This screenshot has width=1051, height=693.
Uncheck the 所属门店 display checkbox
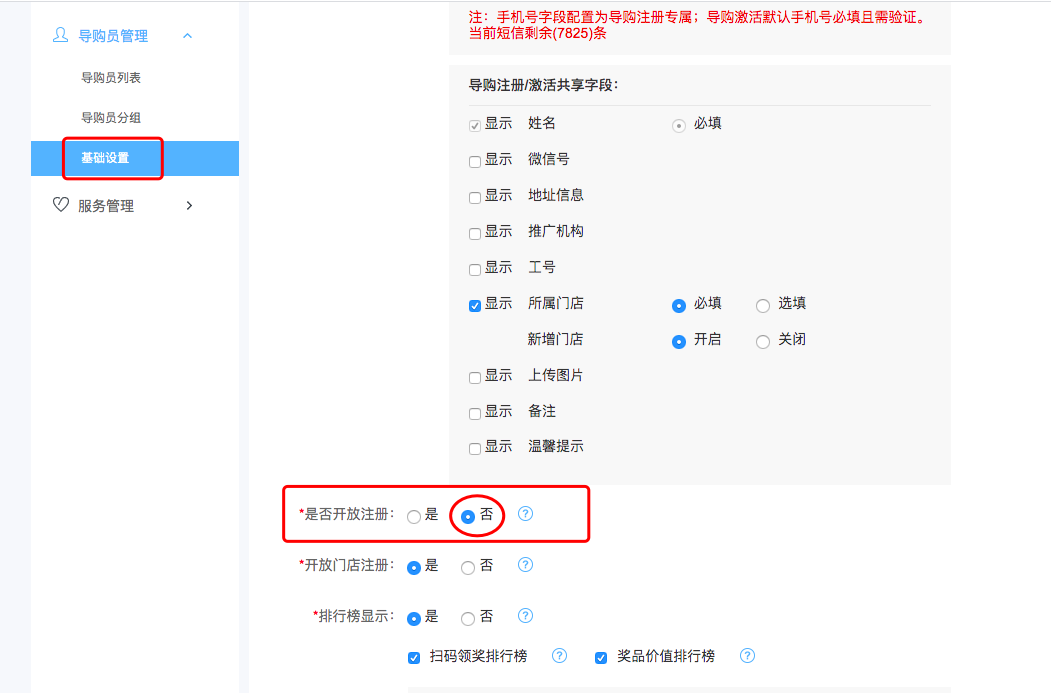[475, 305]
